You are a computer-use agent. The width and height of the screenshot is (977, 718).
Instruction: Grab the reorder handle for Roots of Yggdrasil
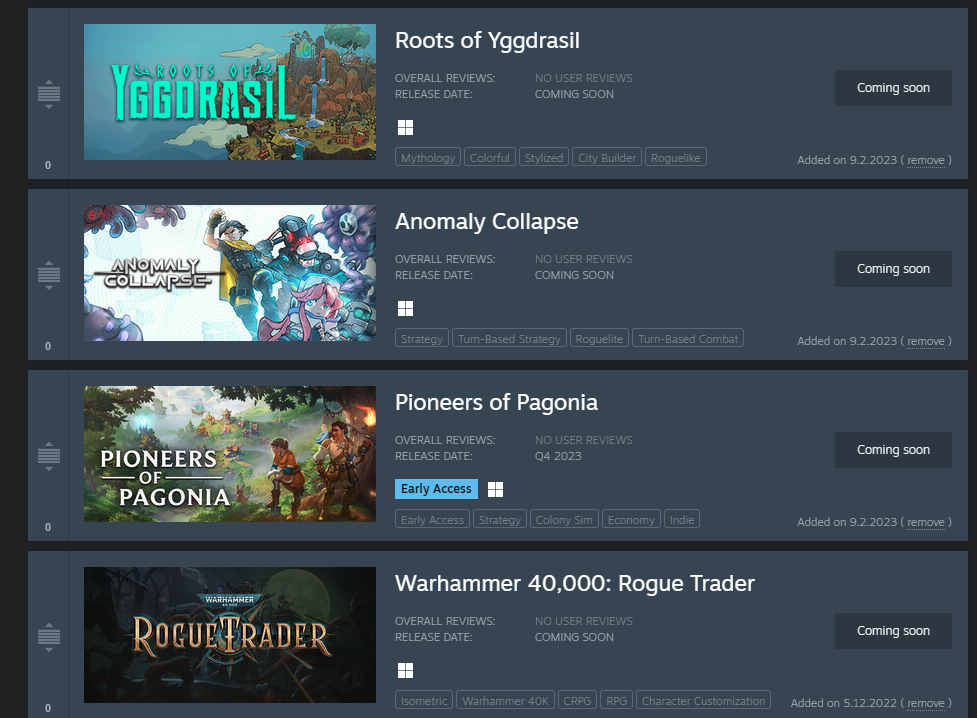(x=49, y=94)
